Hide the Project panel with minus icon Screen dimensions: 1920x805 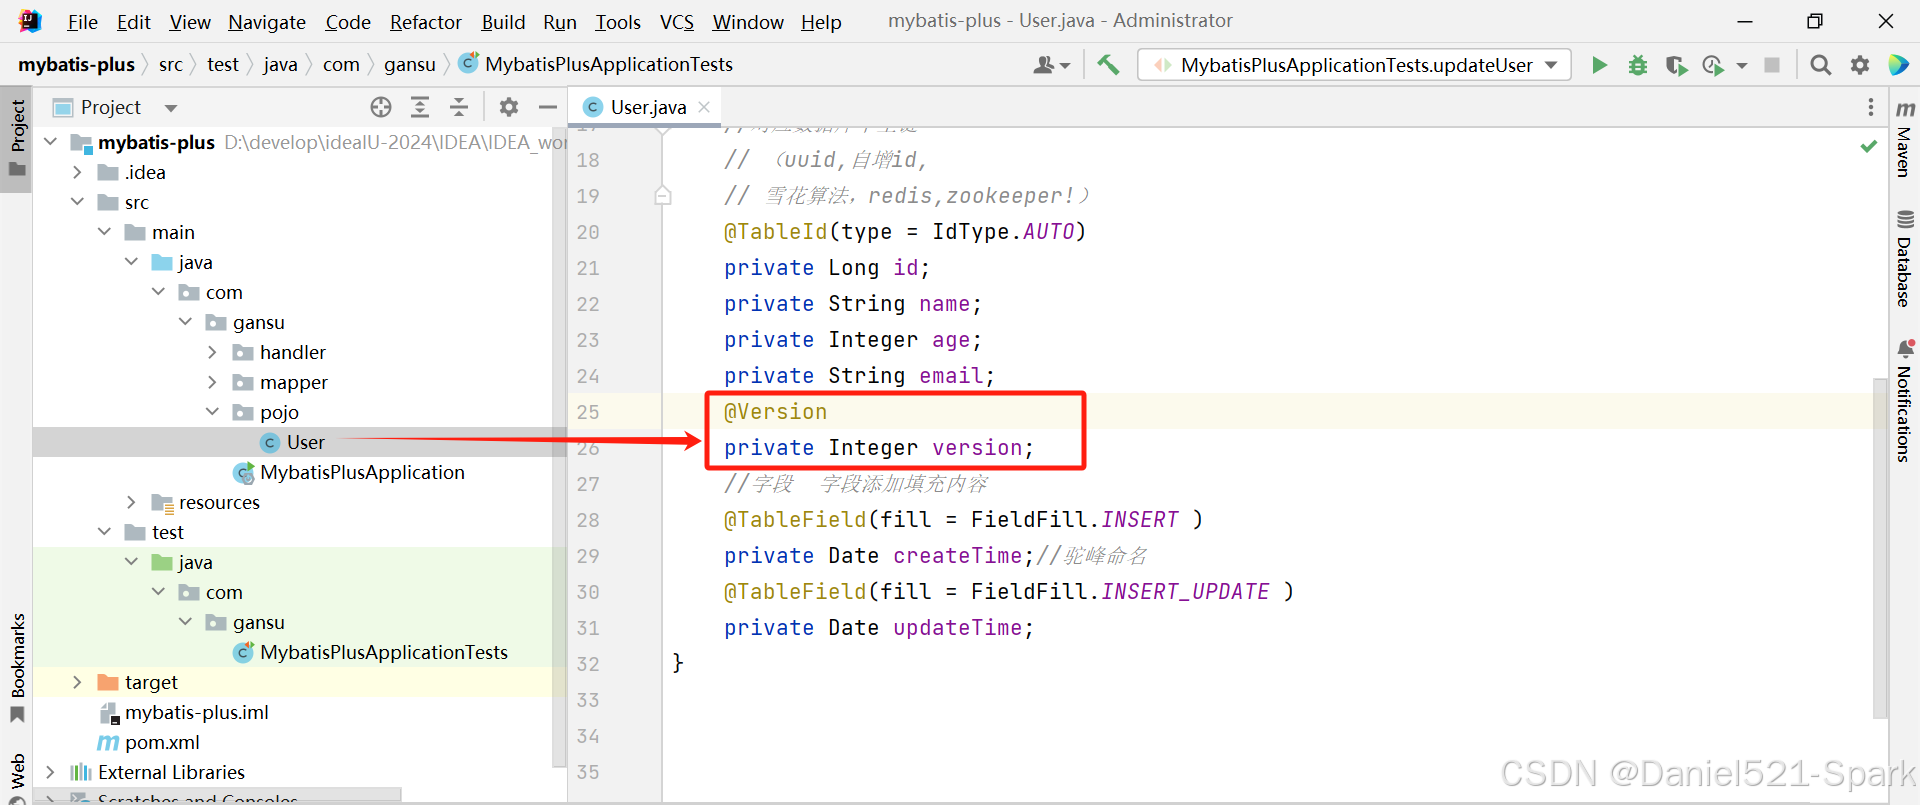pyautogui.click(x=548, y=107)
